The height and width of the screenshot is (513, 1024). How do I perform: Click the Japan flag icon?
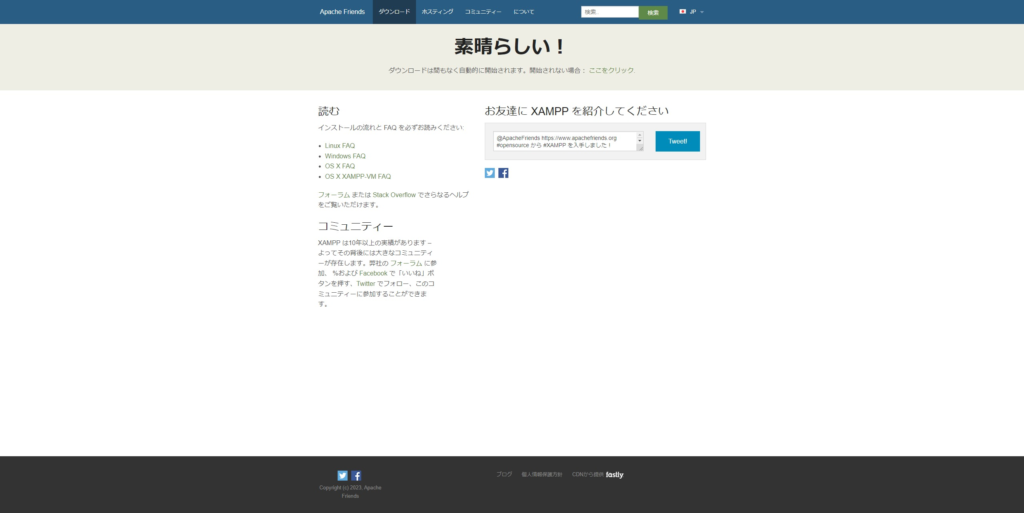(x=682, y=12)
